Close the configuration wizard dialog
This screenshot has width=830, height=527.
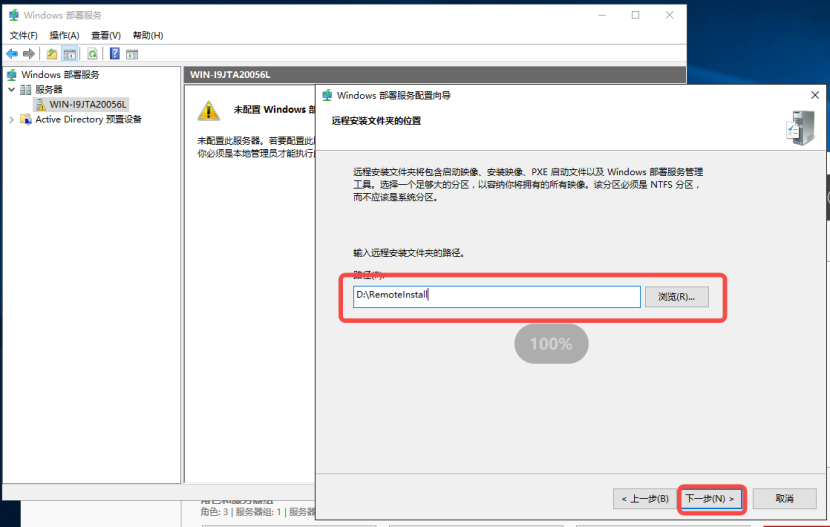point(815,95)
